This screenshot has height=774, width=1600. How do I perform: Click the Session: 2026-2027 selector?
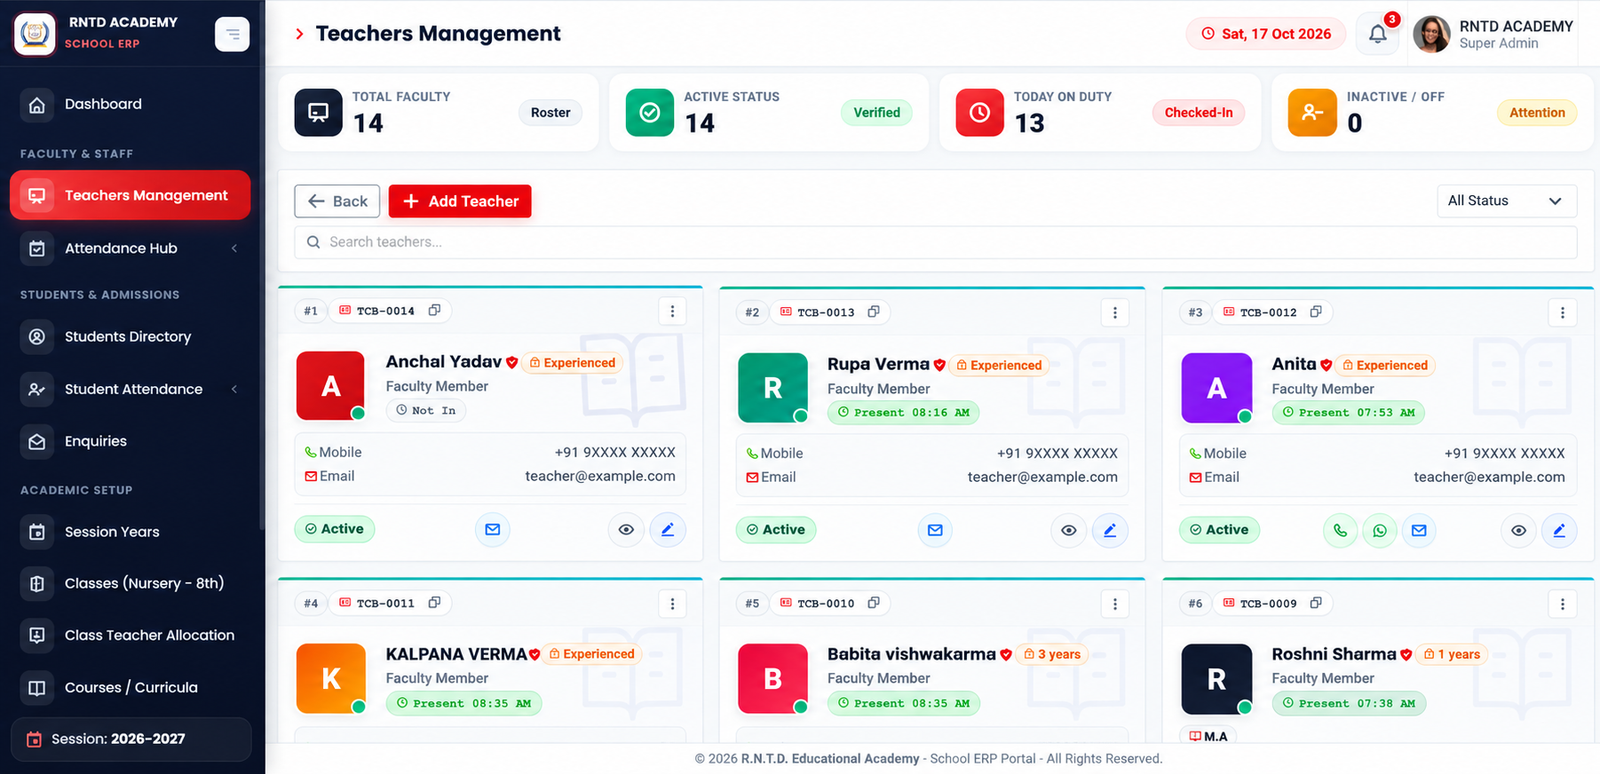131,739
